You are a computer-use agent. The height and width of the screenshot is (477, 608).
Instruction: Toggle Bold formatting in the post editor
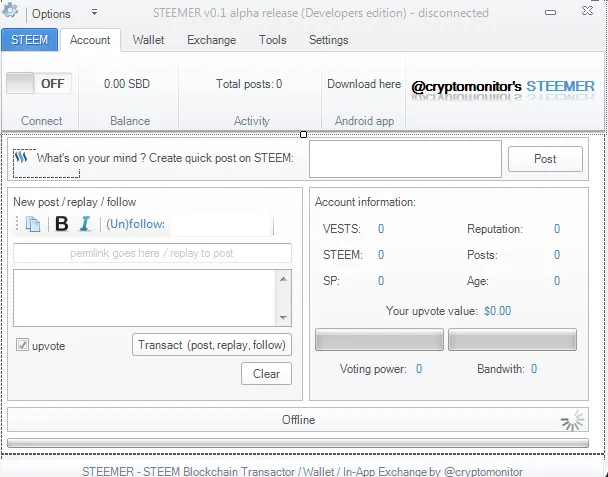coord(62,224)
